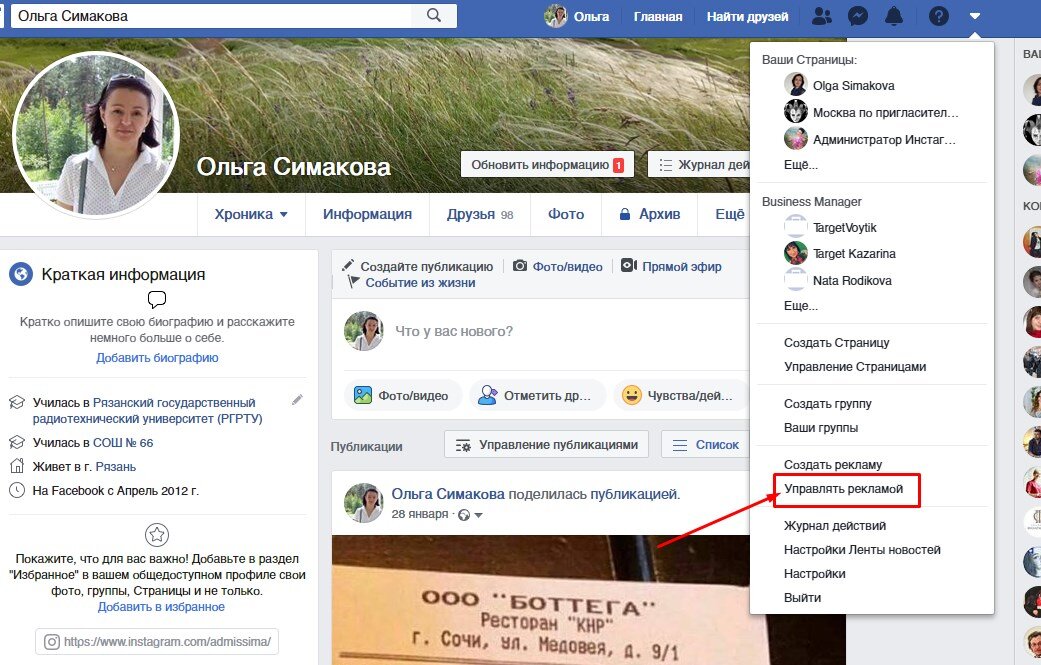Screen dimensions: 1041x665
Task: Click Прямой эфир video icon
Action: [629, 265]
